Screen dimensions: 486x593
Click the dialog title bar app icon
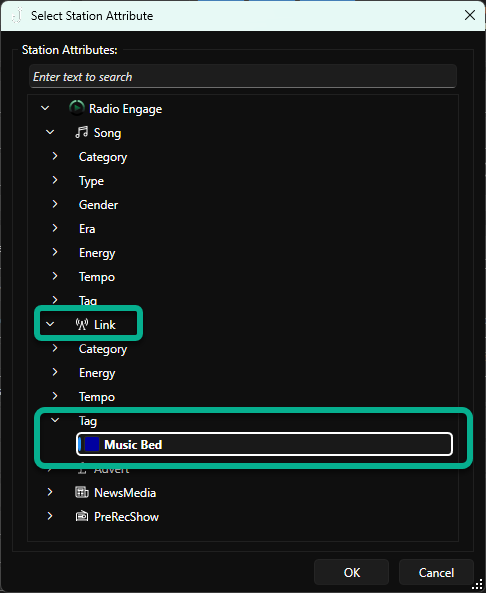(17, 16)
